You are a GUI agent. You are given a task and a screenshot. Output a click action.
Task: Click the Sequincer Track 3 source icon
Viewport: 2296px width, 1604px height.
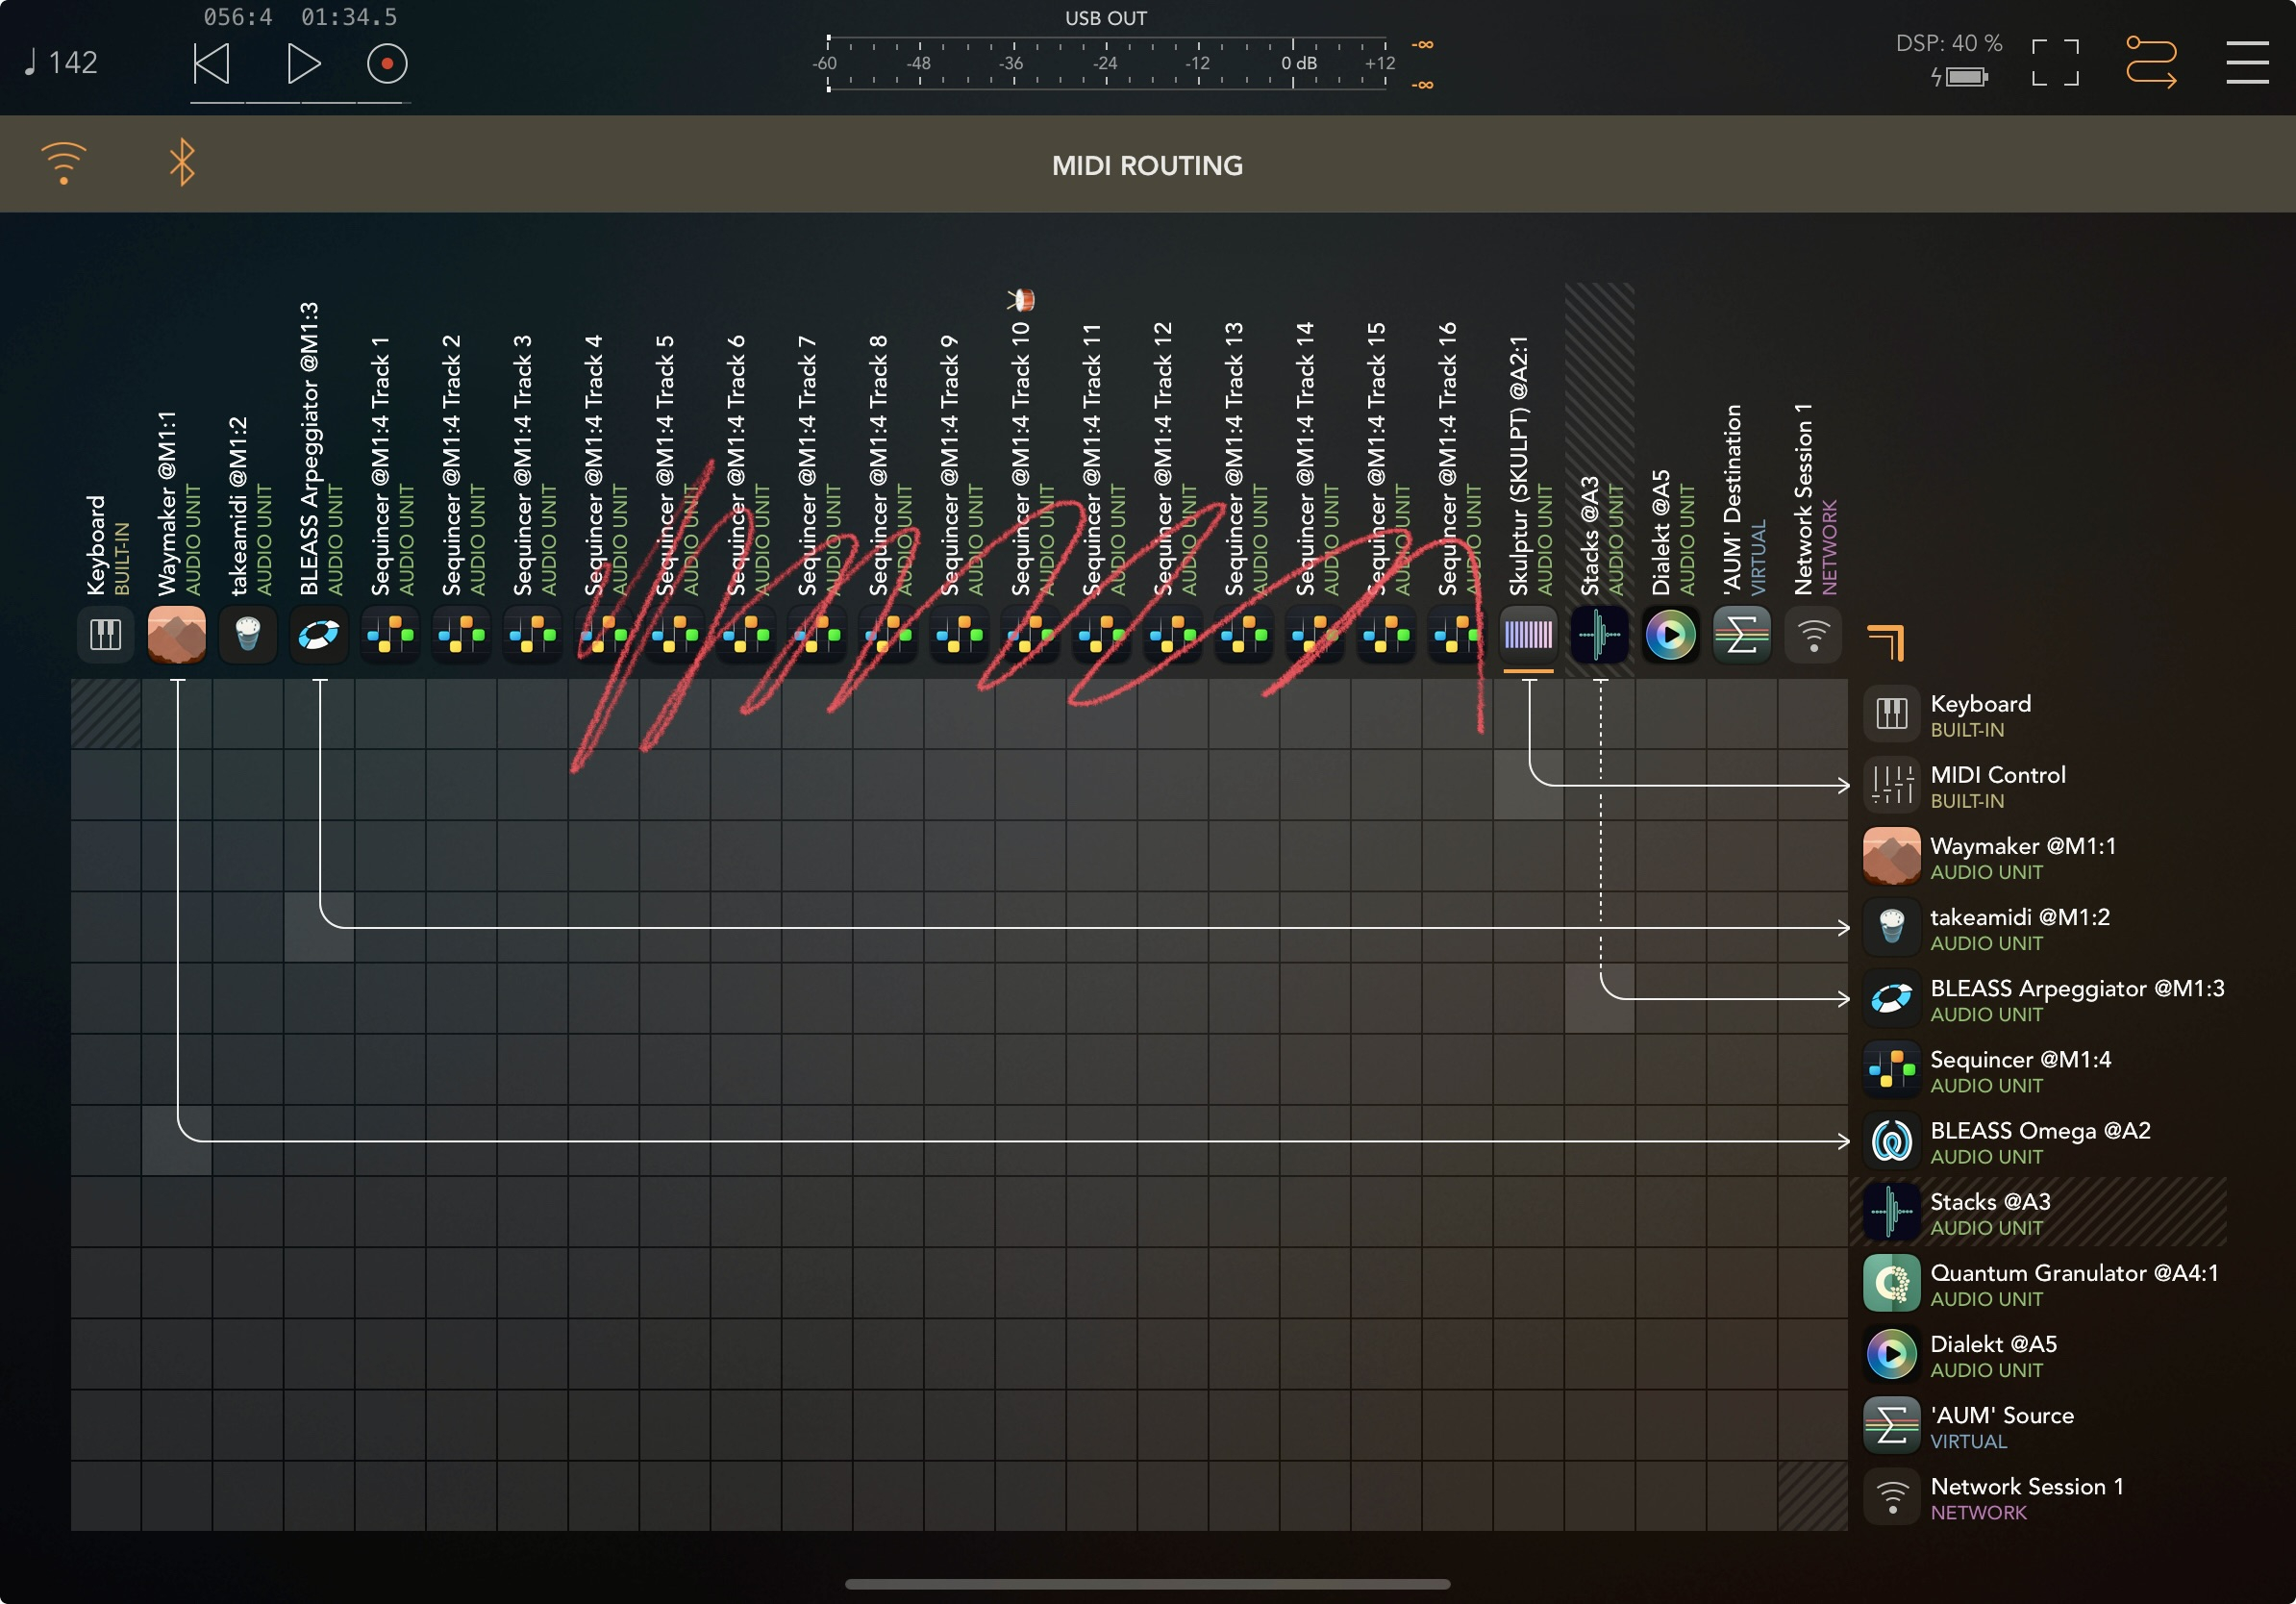pos(532,634)
